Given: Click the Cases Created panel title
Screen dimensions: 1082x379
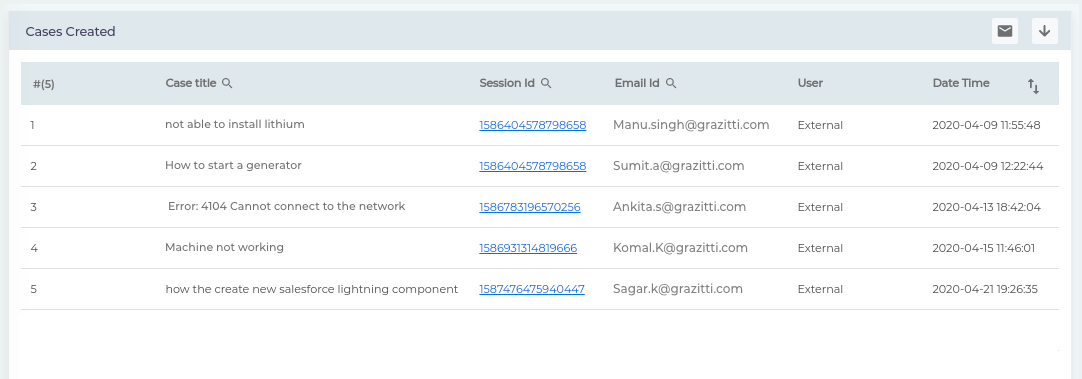Looking at the screenshot, I should (x=70, y=32).
